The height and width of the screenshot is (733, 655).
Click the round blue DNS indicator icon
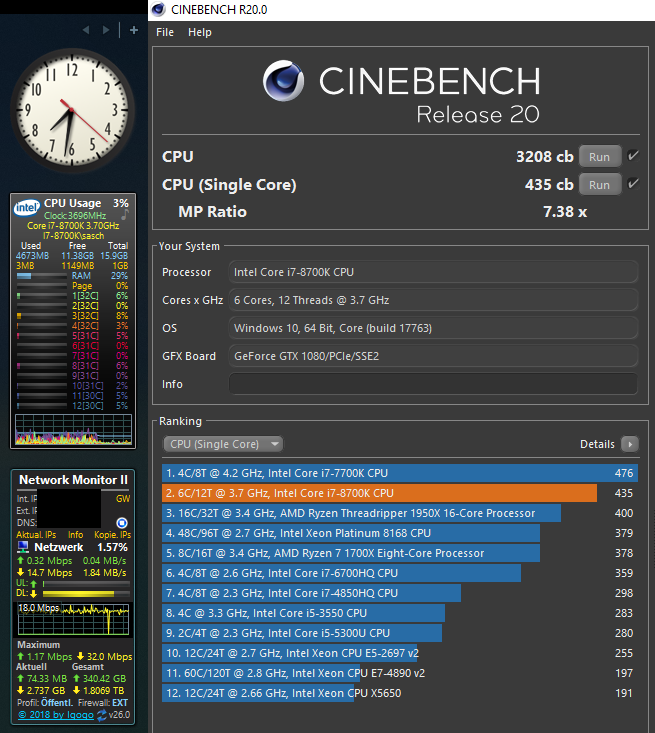122,523
